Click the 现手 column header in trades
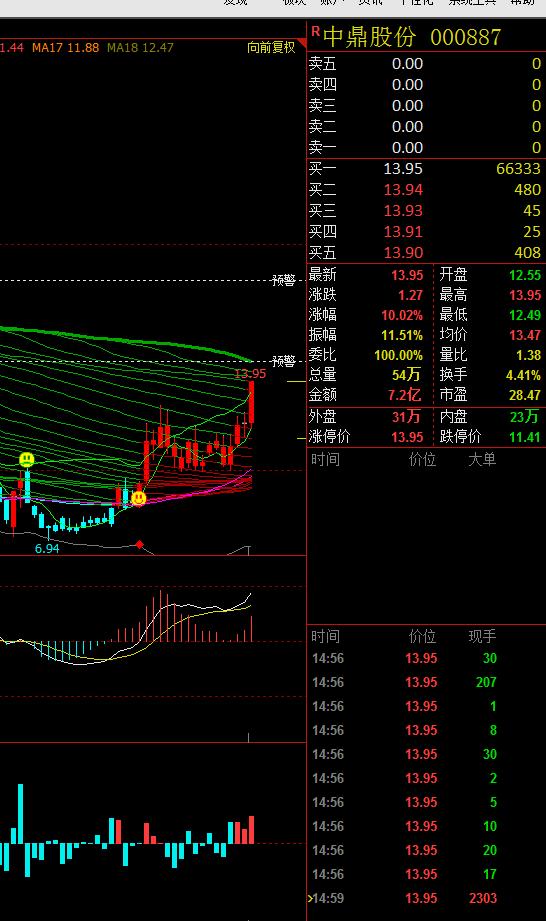 coord(482,636)
